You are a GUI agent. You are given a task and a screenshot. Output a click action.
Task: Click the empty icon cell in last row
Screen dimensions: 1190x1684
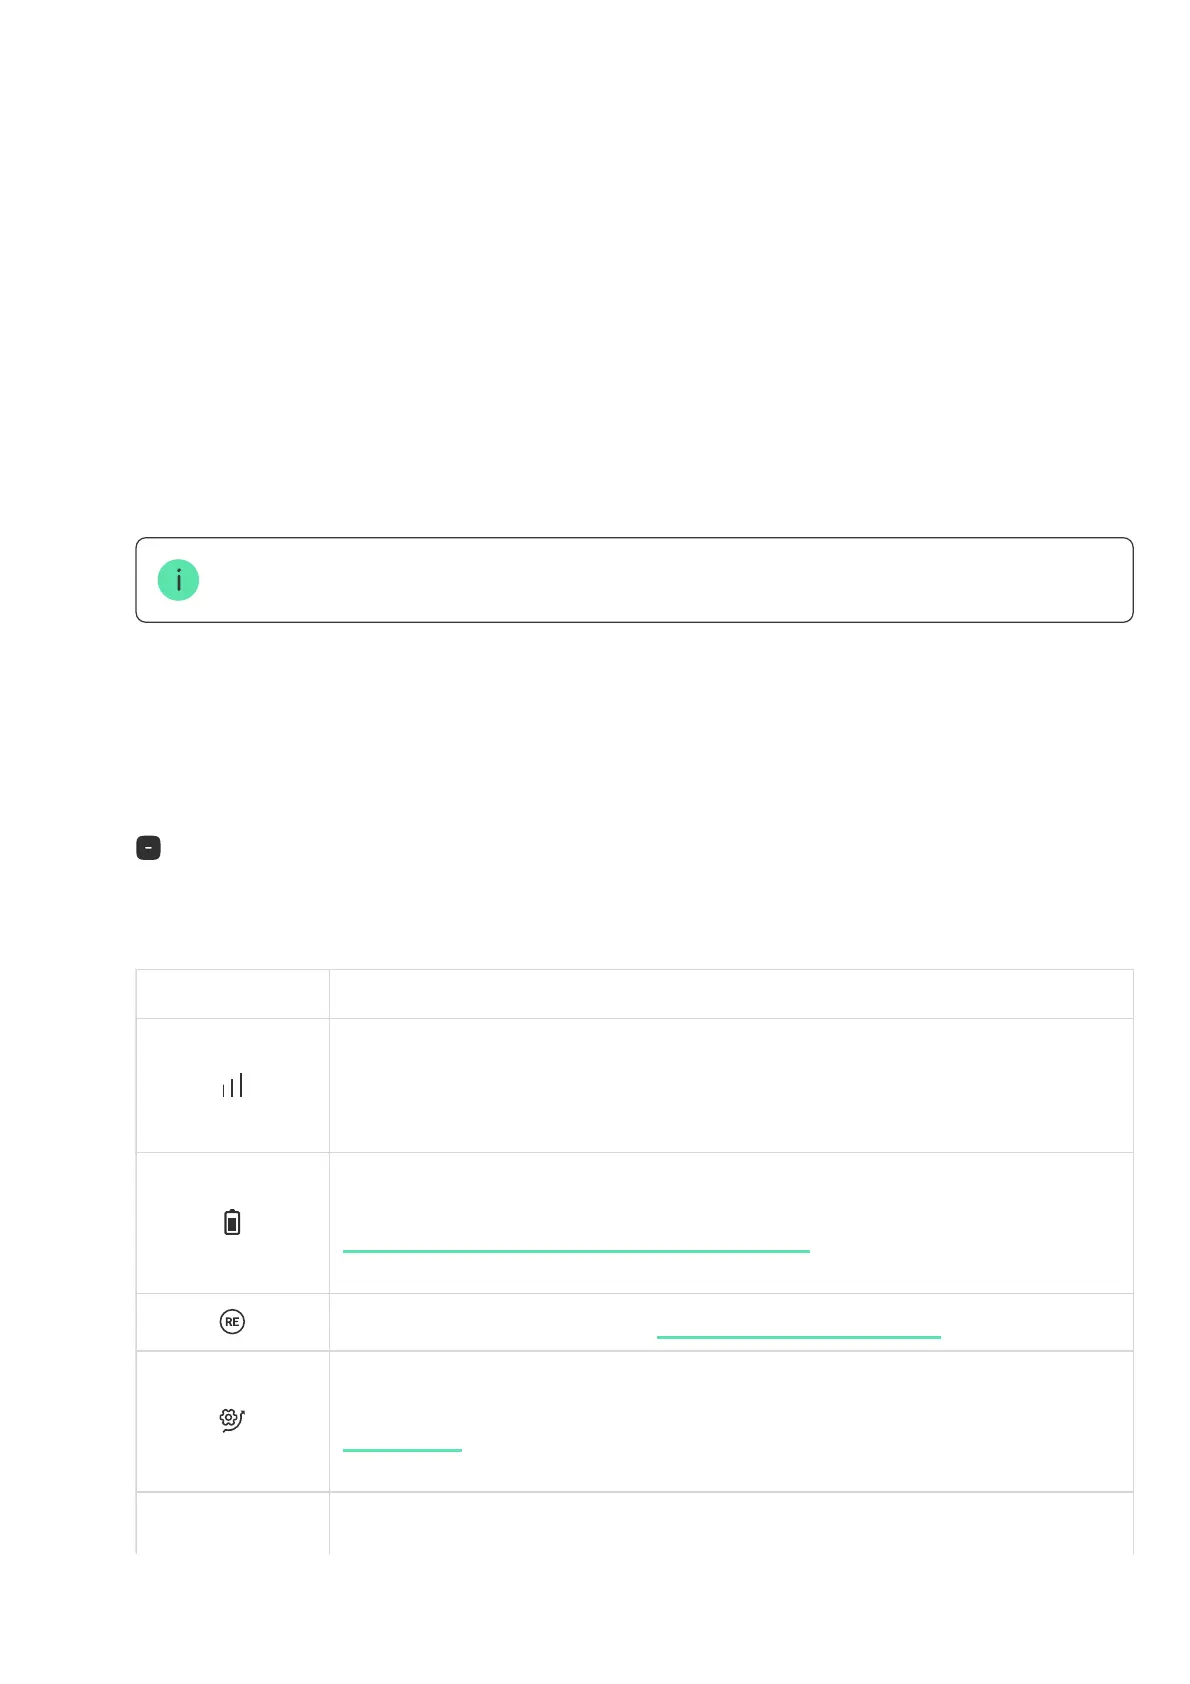pos(233,1523)
